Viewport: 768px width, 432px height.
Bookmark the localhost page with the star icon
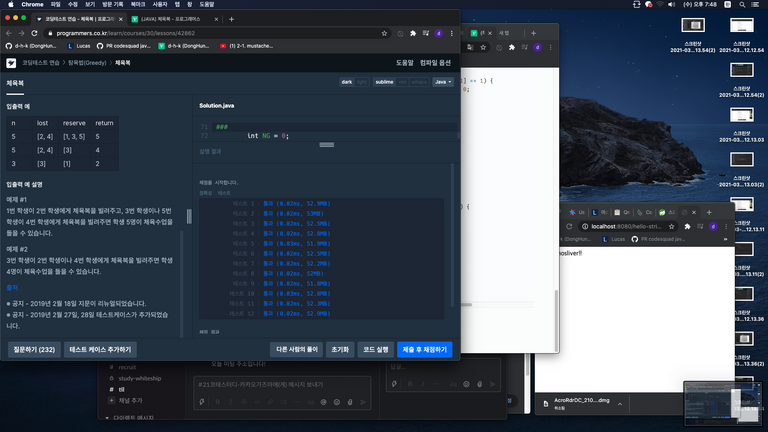(672, 226)
